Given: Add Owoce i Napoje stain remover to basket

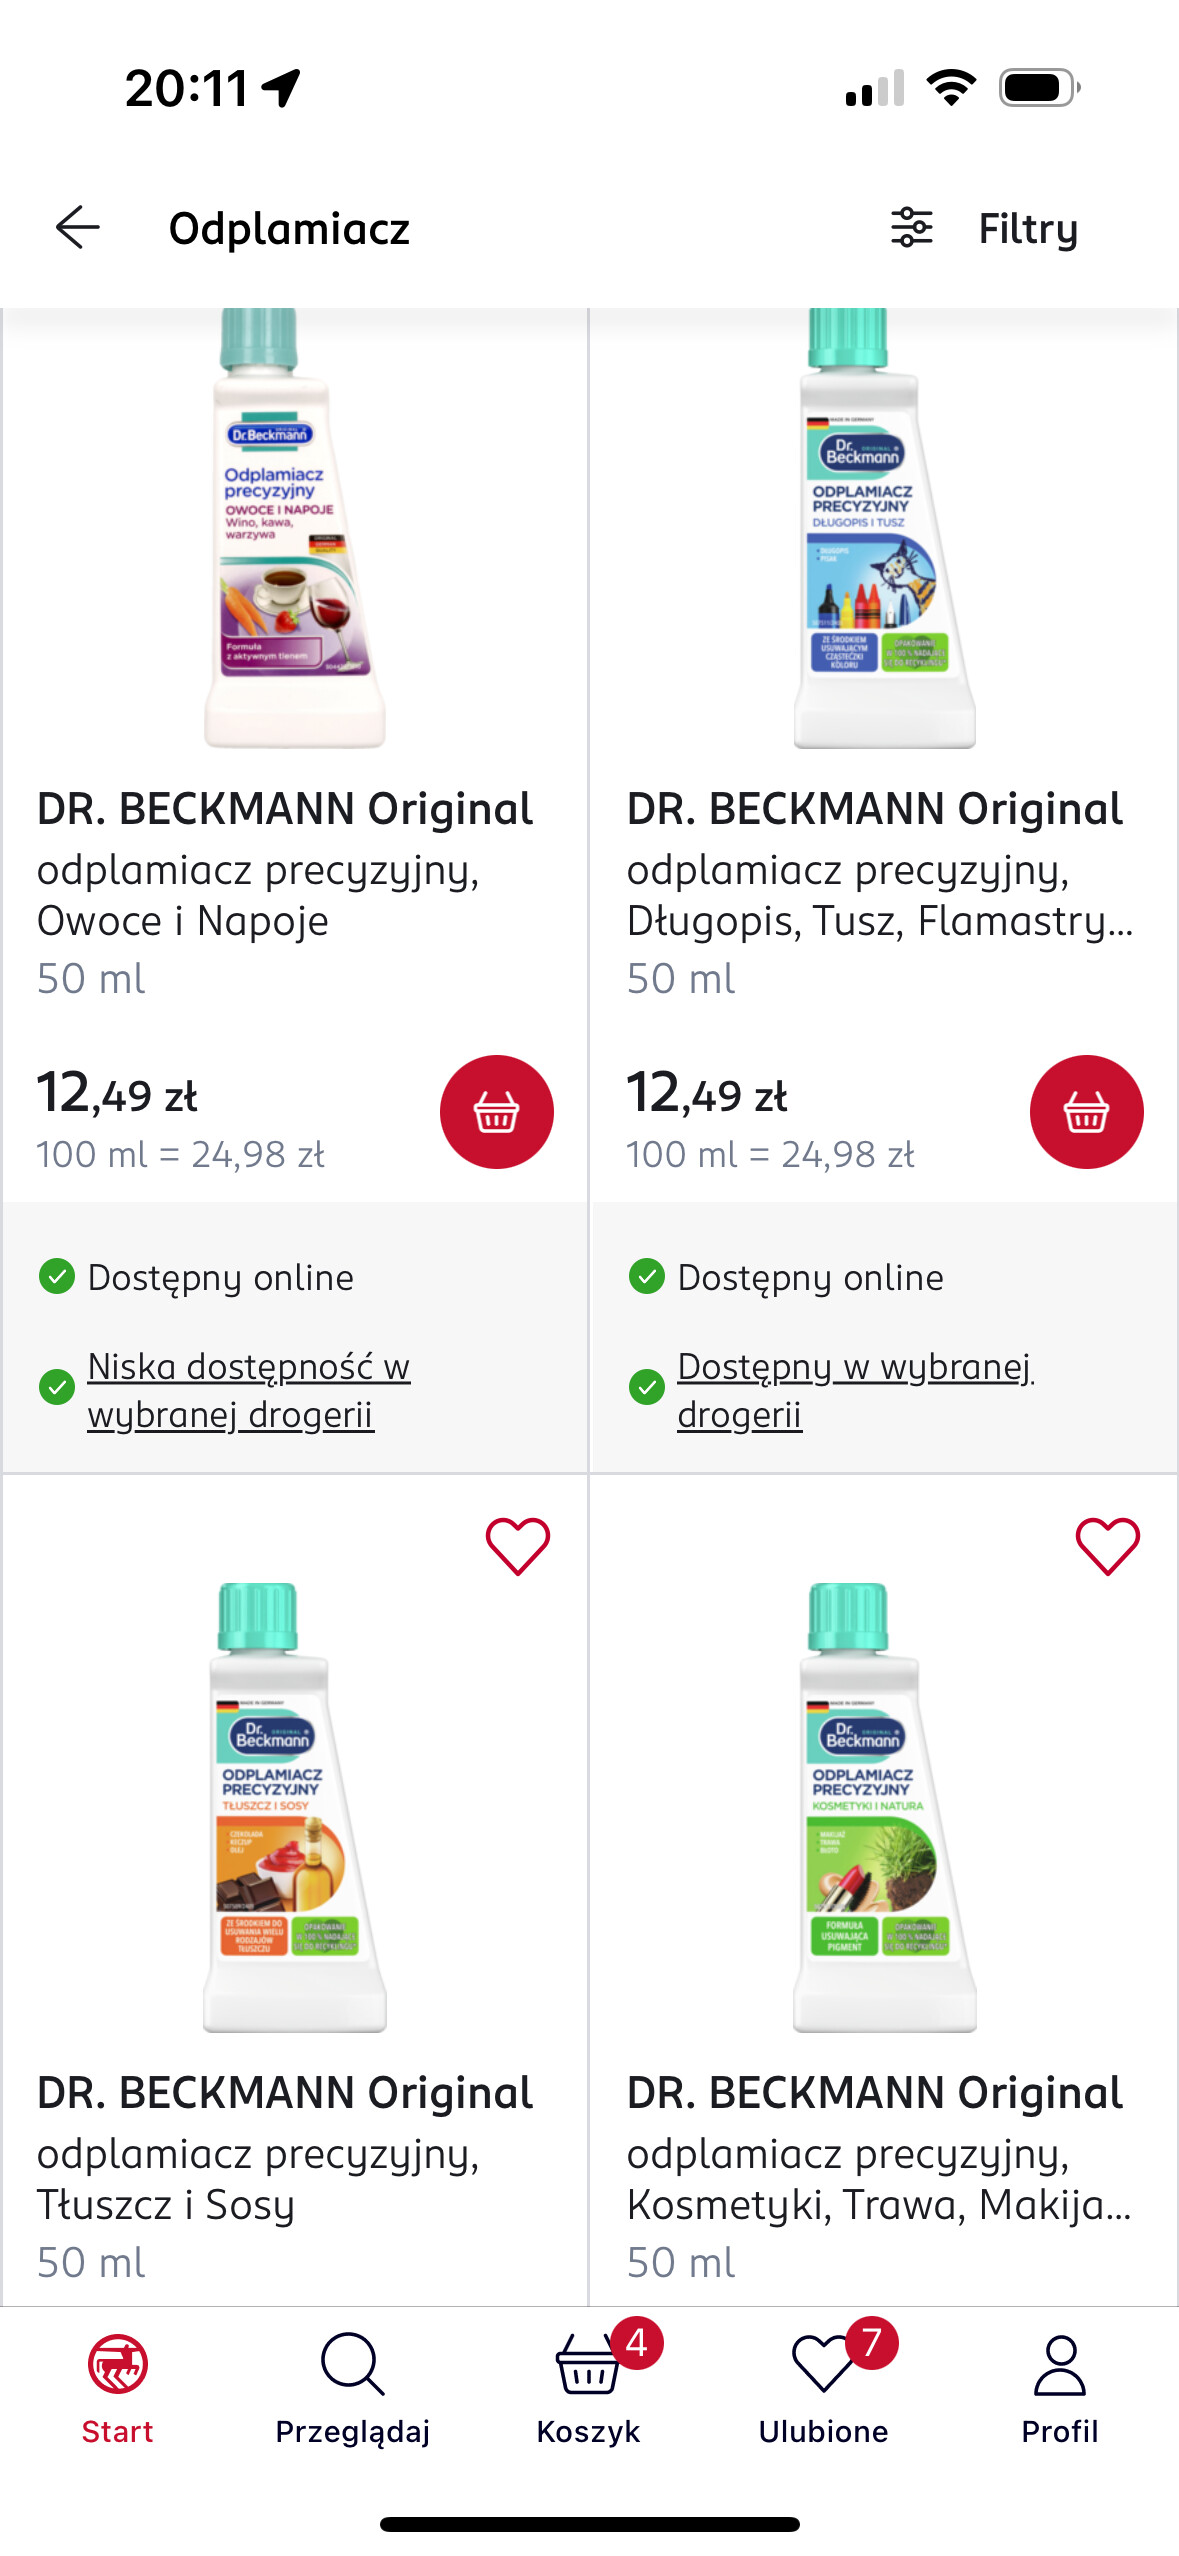Looking at the screenshot, I should click(496, 1111).
